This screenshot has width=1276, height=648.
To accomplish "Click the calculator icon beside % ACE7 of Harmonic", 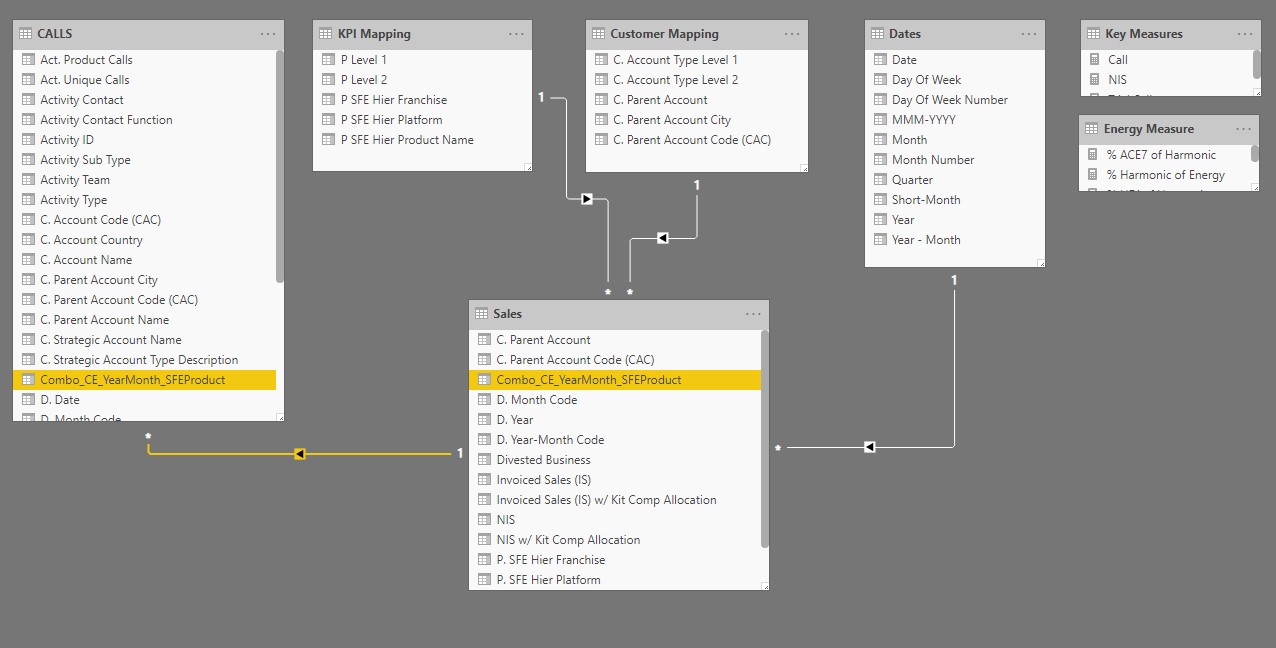I will coord(1093,155).
